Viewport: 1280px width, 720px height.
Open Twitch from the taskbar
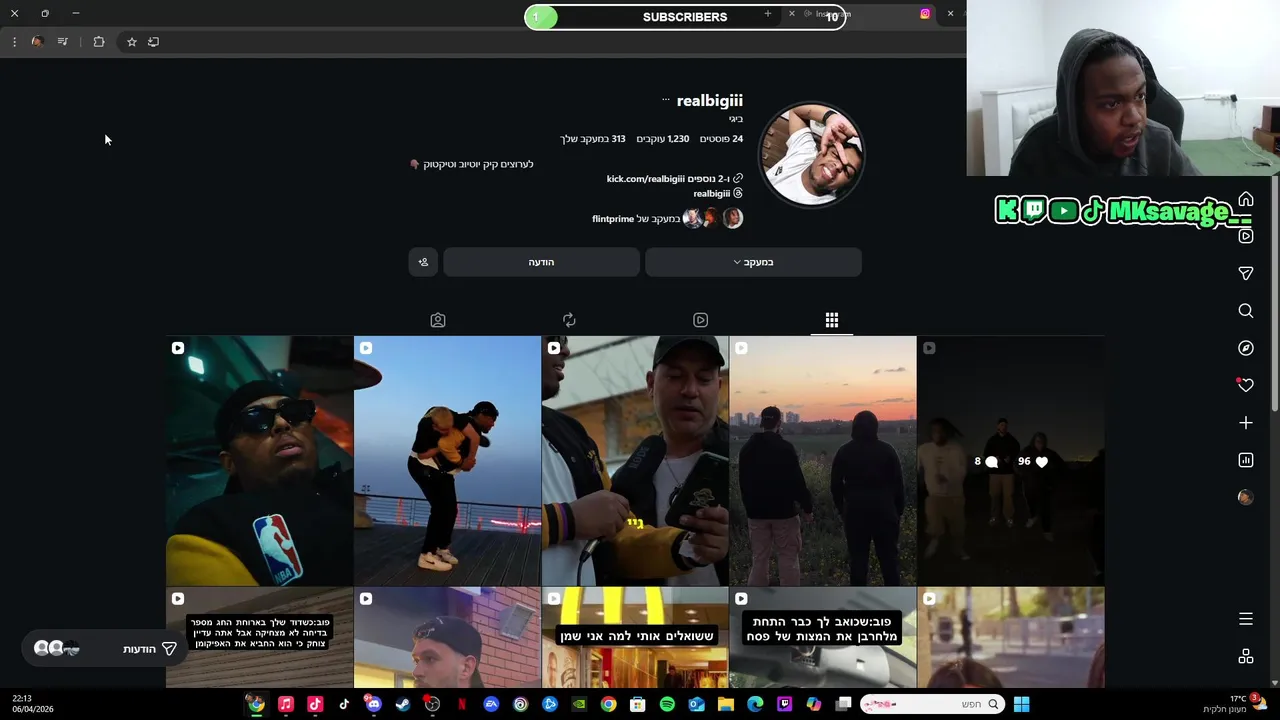785,705
